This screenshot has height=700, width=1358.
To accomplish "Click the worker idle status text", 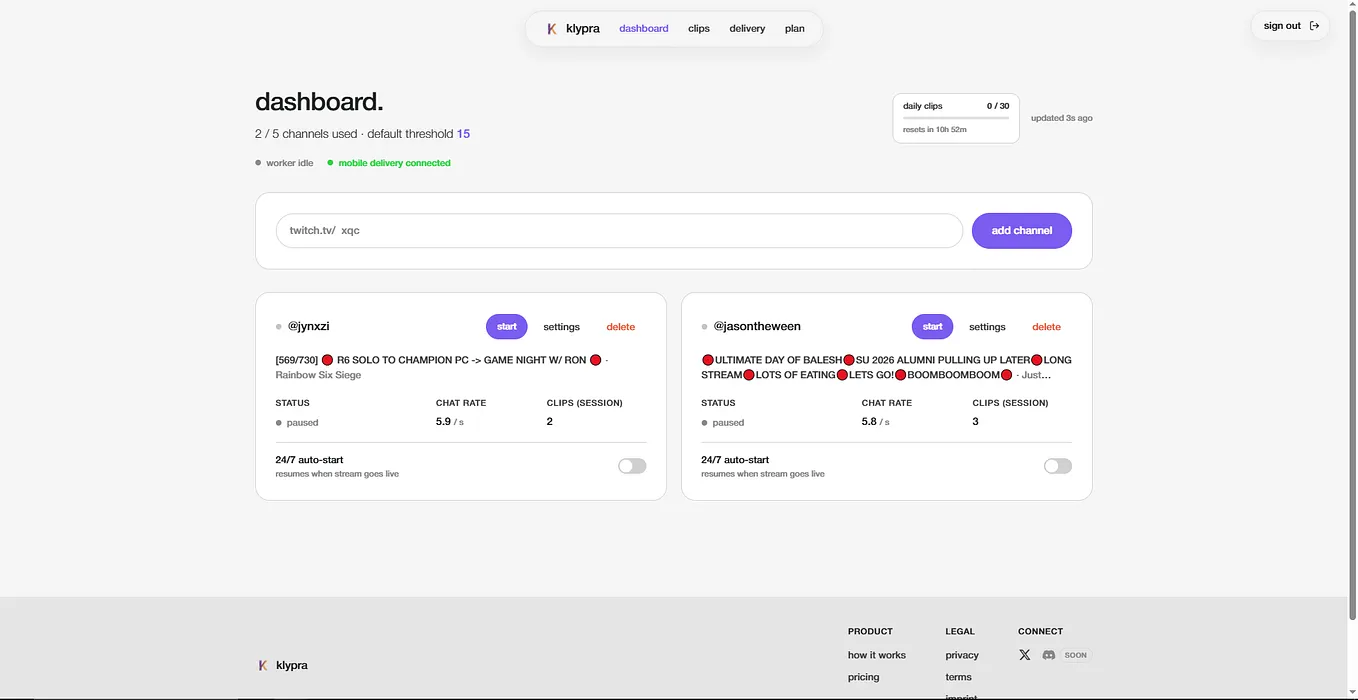I will pyautogui.click(x=290, y=163).
